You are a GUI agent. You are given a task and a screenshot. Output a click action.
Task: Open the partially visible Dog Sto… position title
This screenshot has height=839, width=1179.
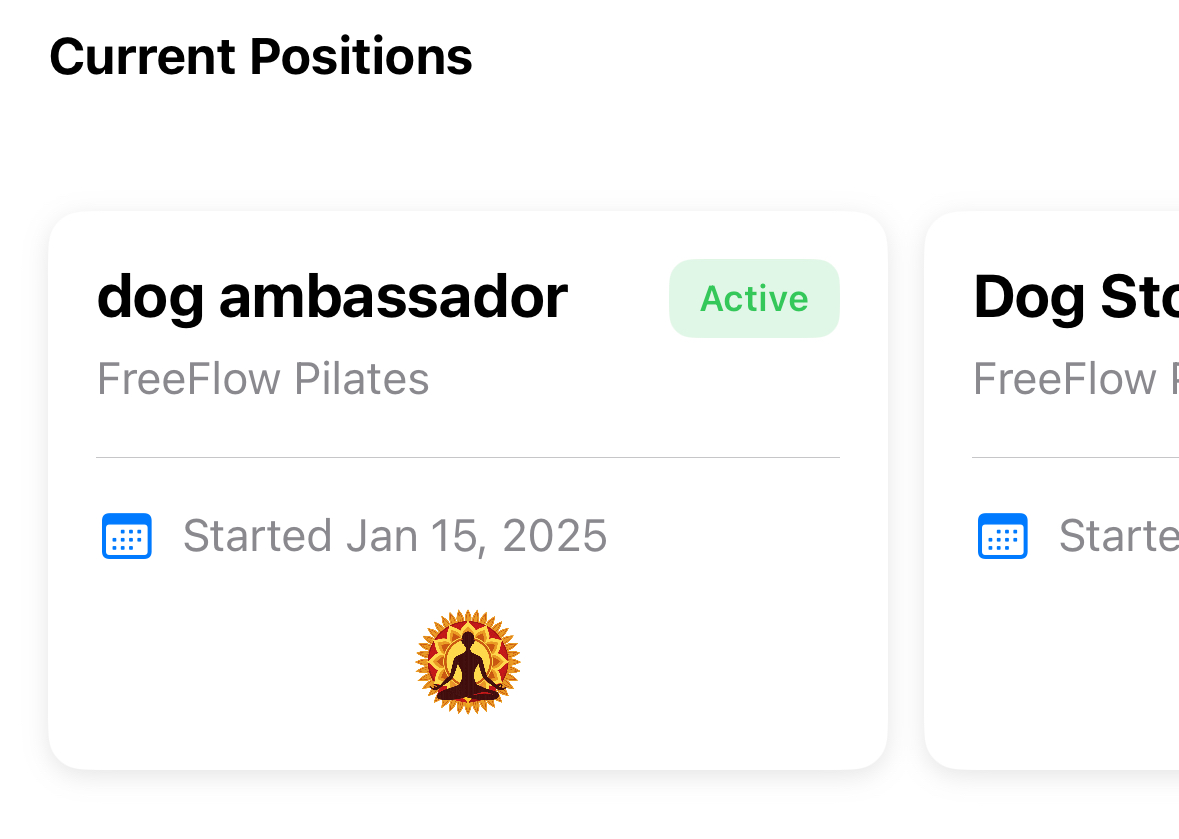point(1076,298)
